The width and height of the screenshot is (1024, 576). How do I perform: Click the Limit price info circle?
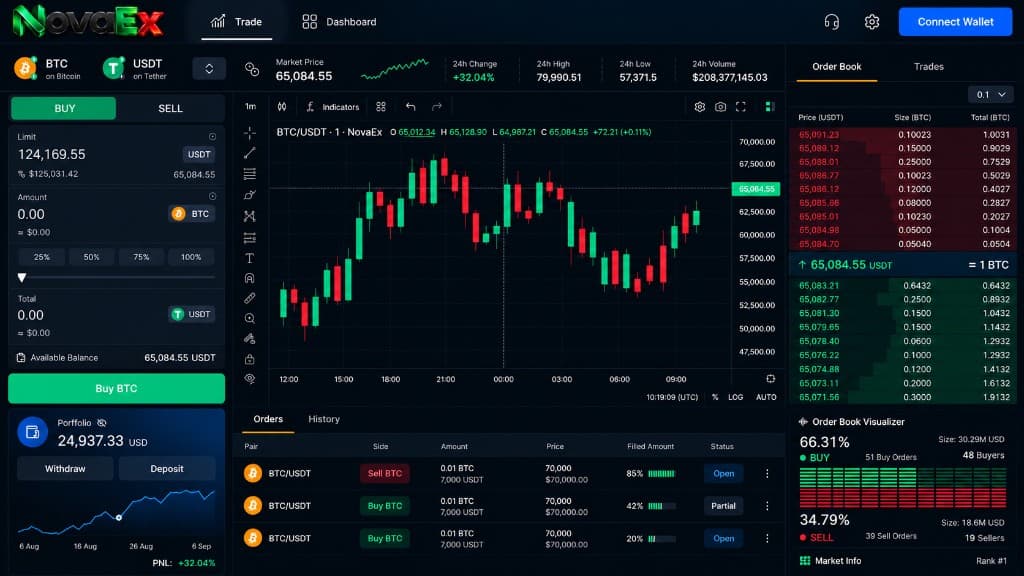pos(212,136)
